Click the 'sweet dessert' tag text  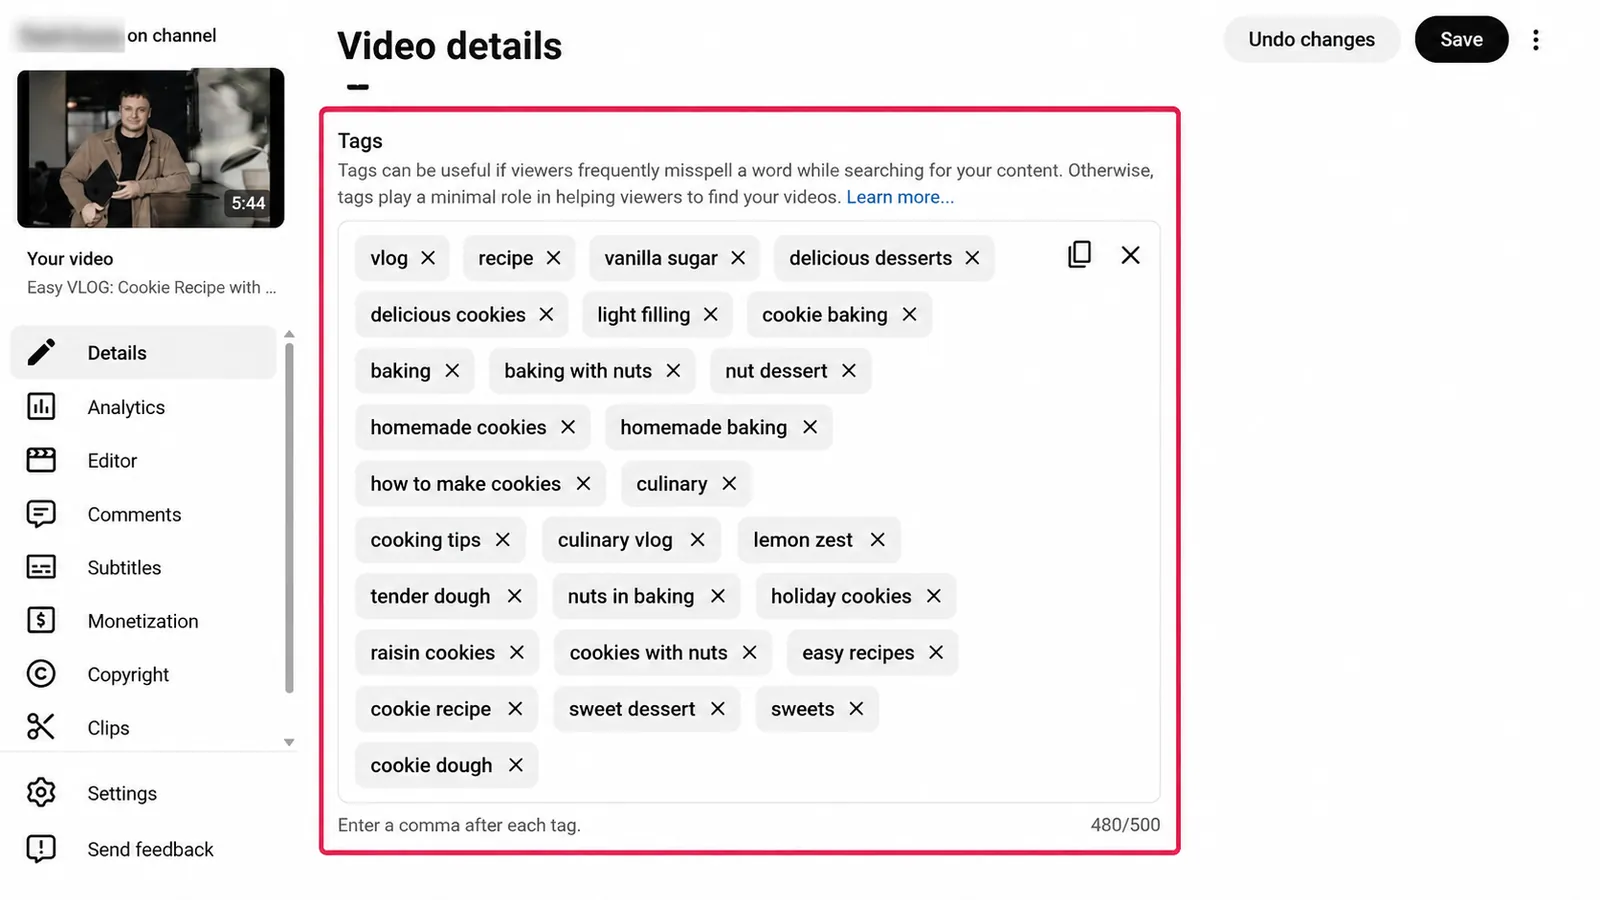tap(632, 709)
